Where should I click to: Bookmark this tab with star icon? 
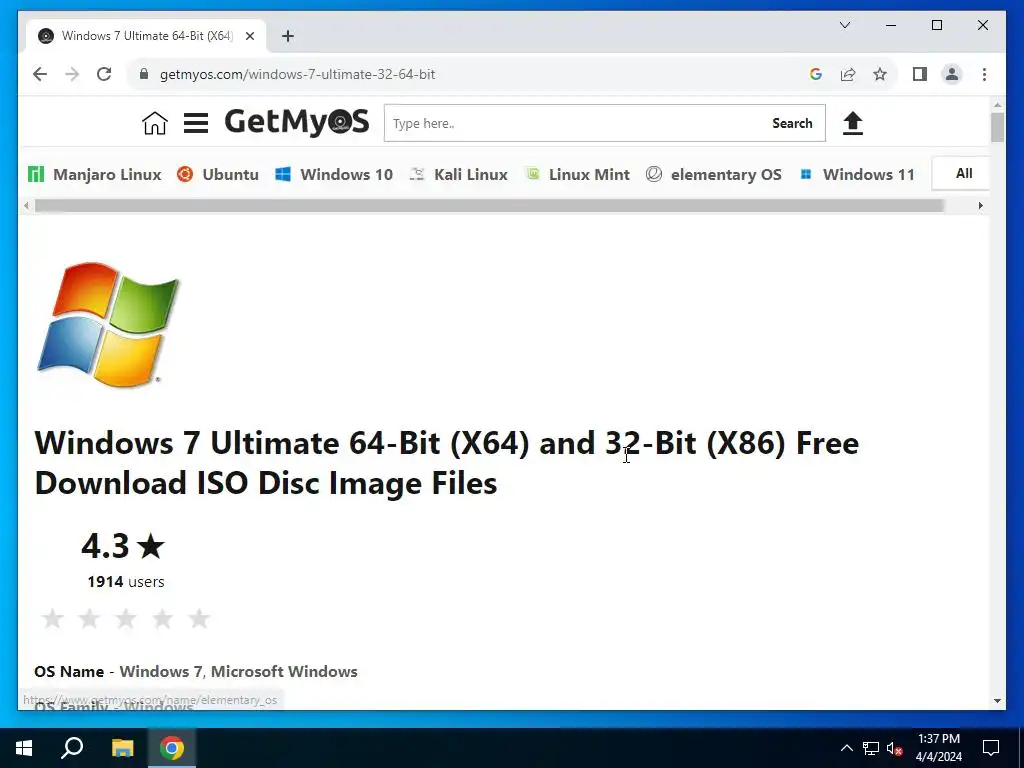click(880, 74)
